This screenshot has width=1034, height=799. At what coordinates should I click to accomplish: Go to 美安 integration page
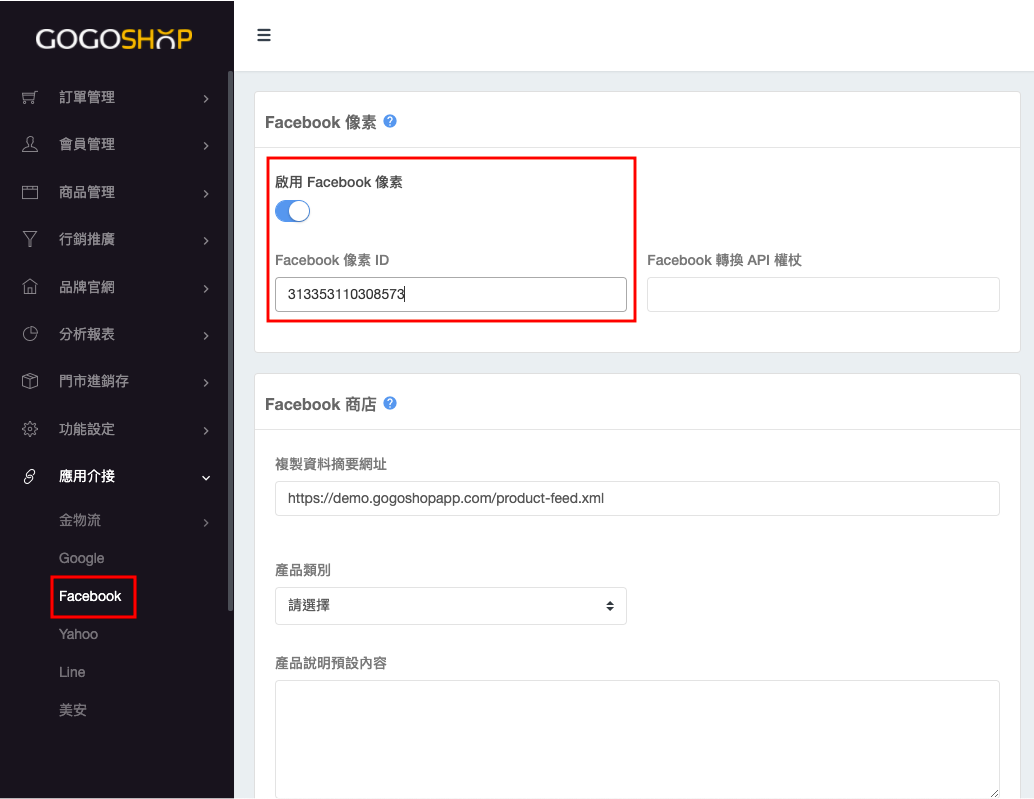click(x=73, y=710)
